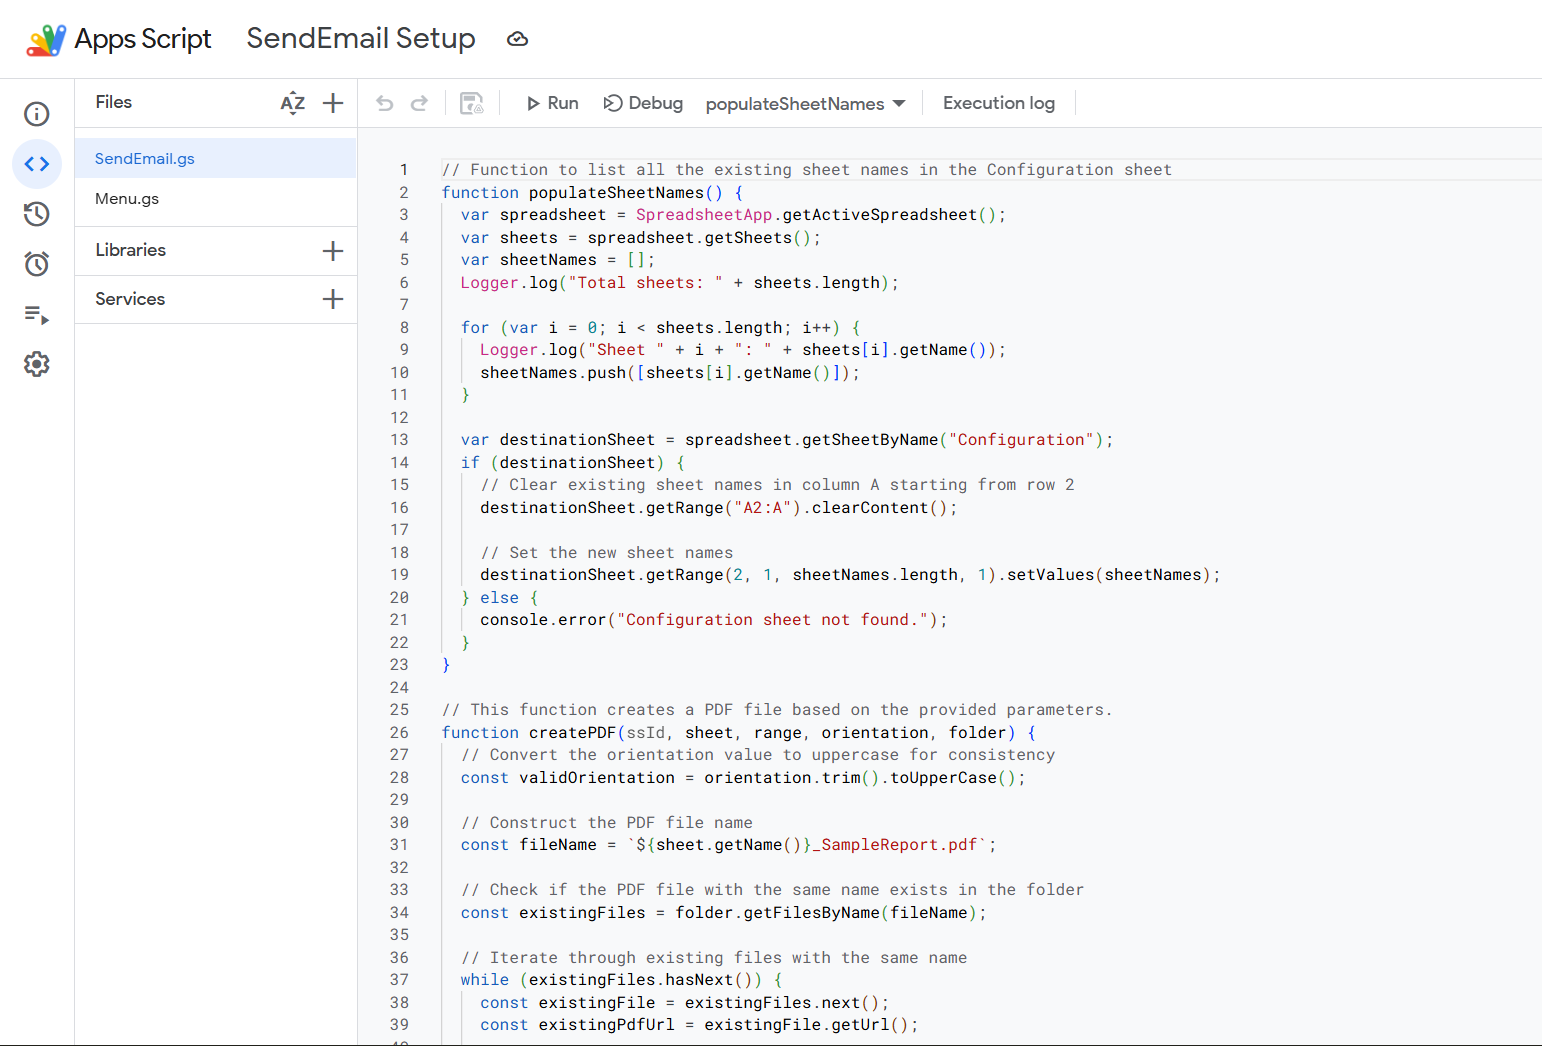Sort files alphabetically with AZ icon
1542x1046 pixels.
(x=292, y=103)
